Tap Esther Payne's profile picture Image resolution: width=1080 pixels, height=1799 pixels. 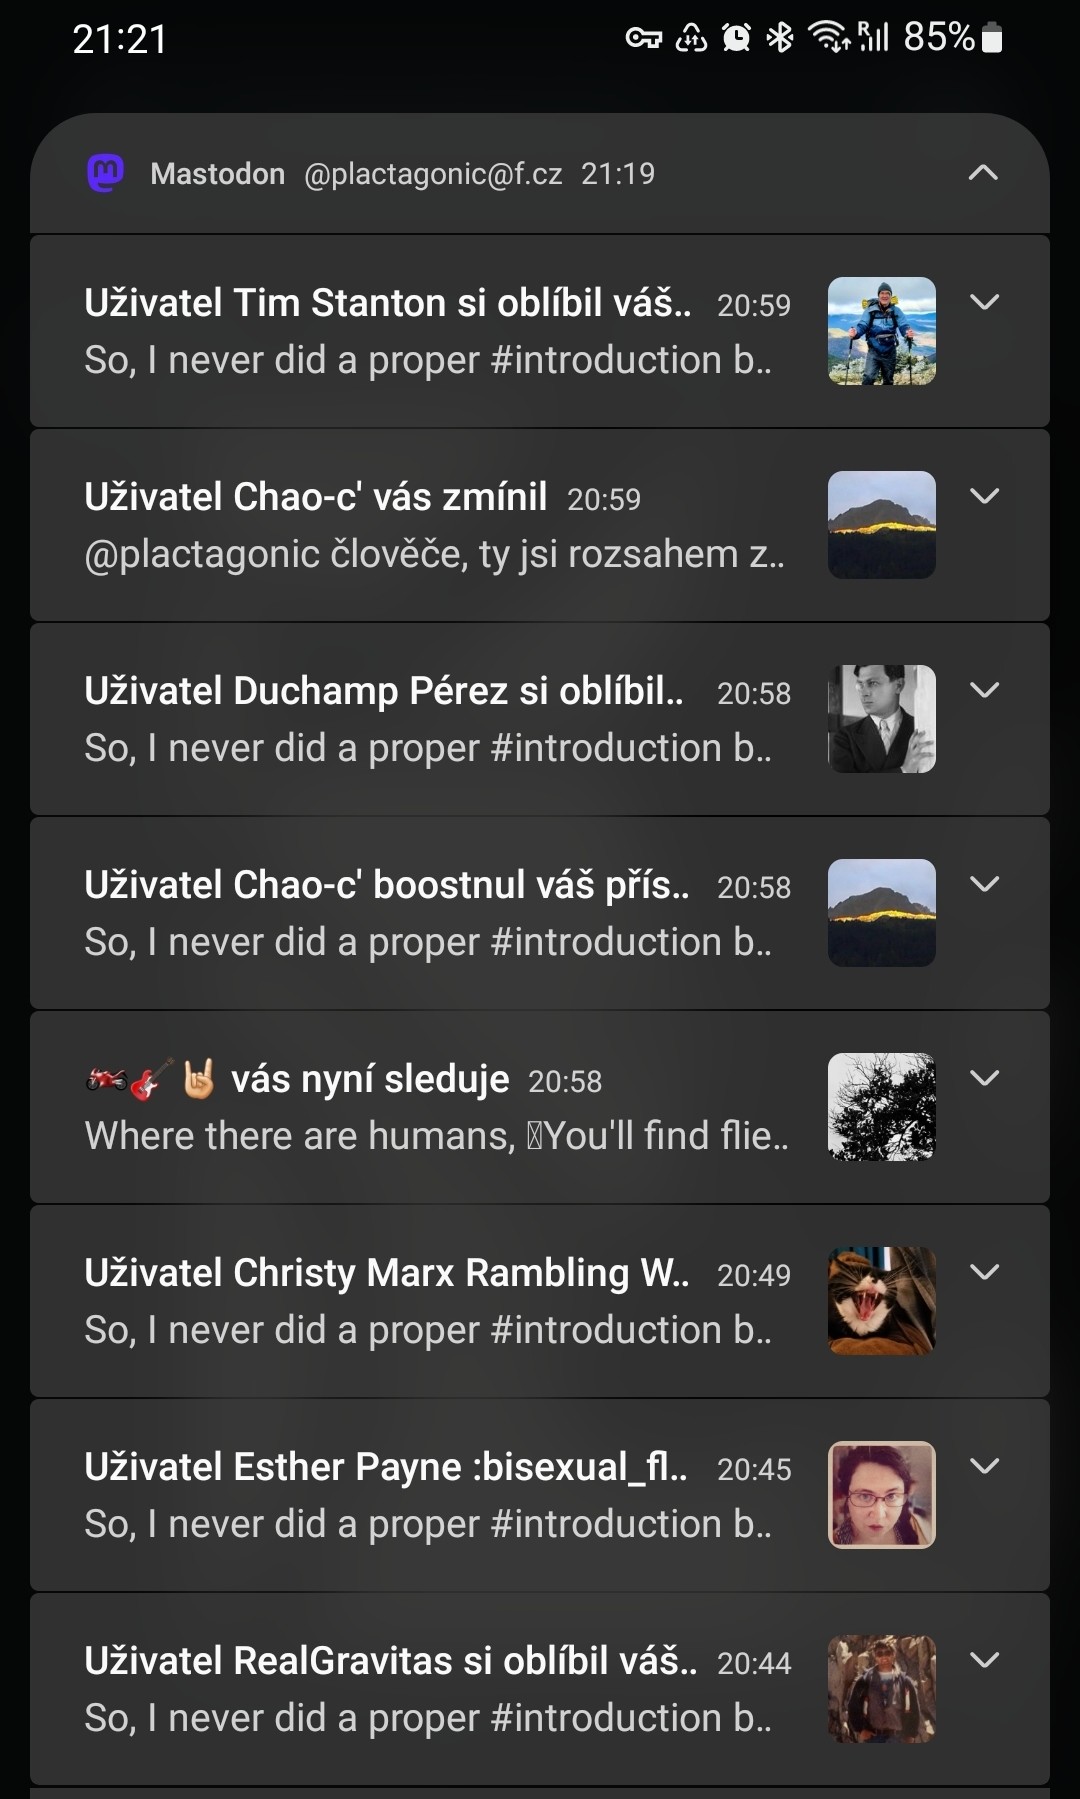(x=881, y=1495)
